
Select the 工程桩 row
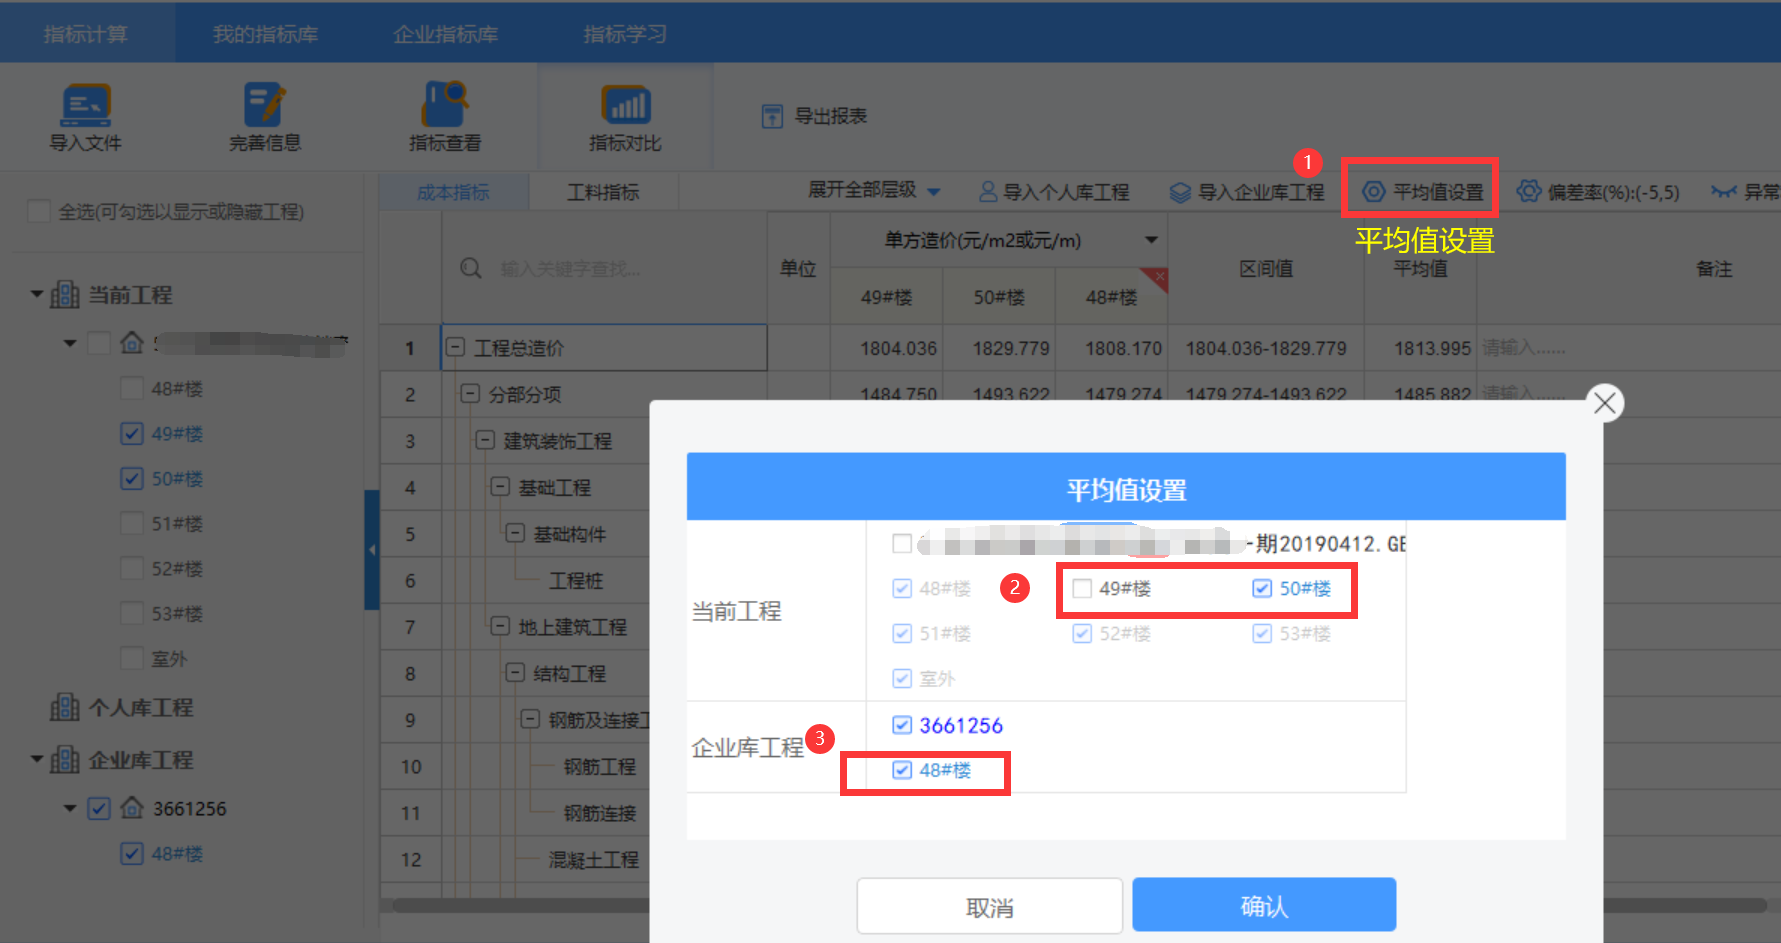click(576, 580)
